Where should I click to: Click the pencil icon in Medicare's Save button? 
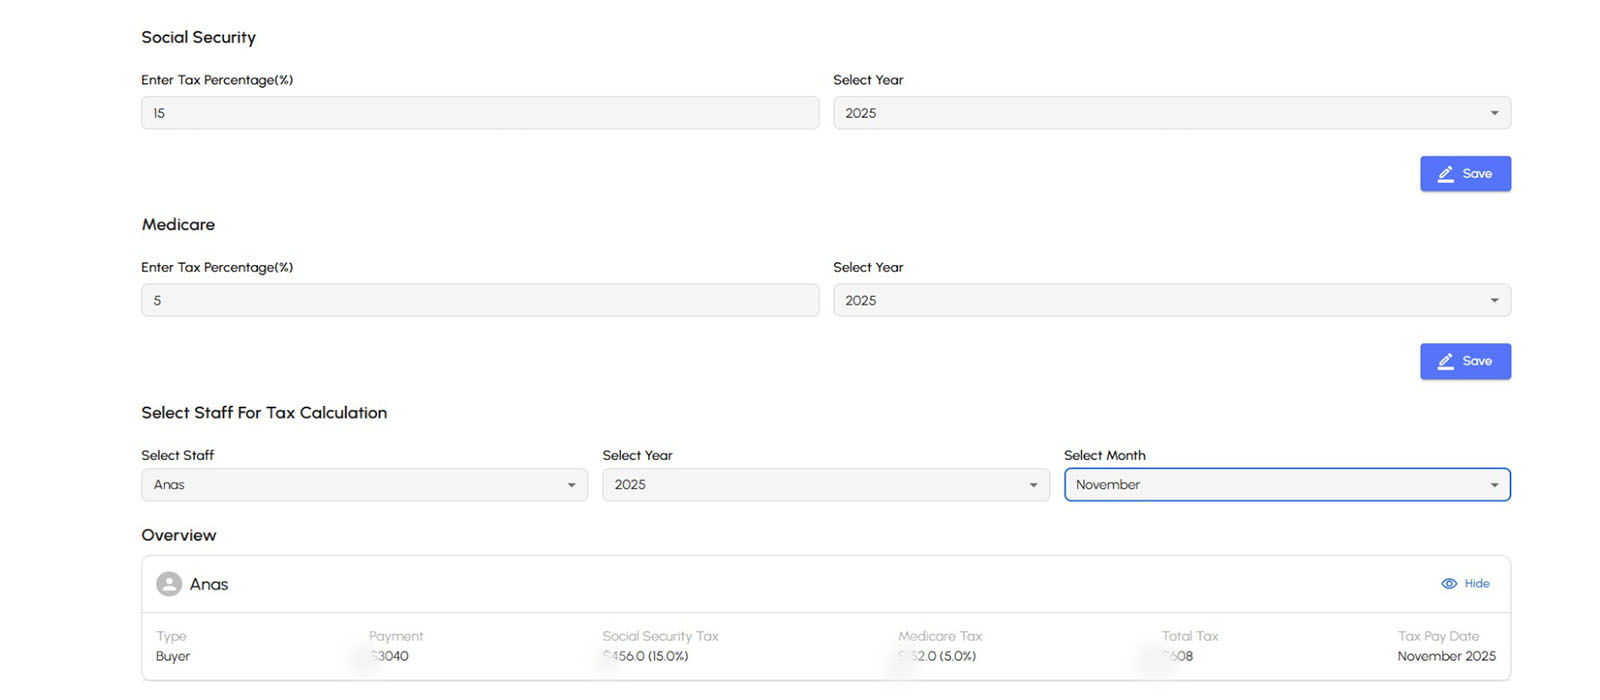point(1445,361)
